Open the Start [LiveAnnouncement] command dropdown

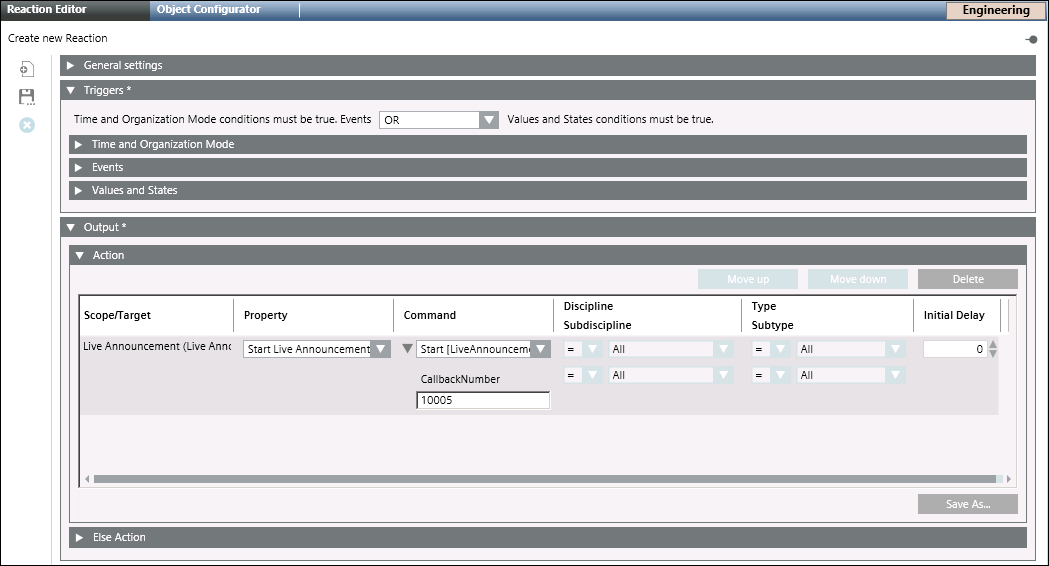click(540, 349)
